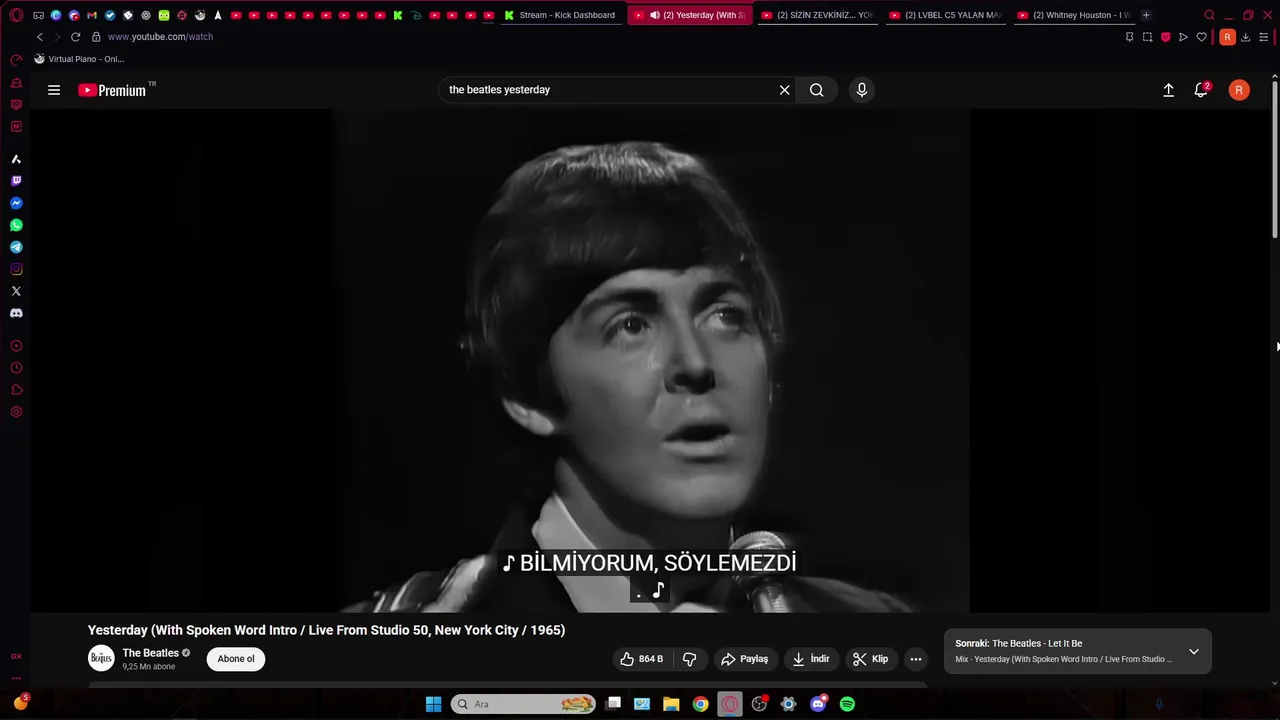Open X (Twitter) in the sidebar
Screen dimensions: 1280x720
pyautogui.click(x=16, y=291)
